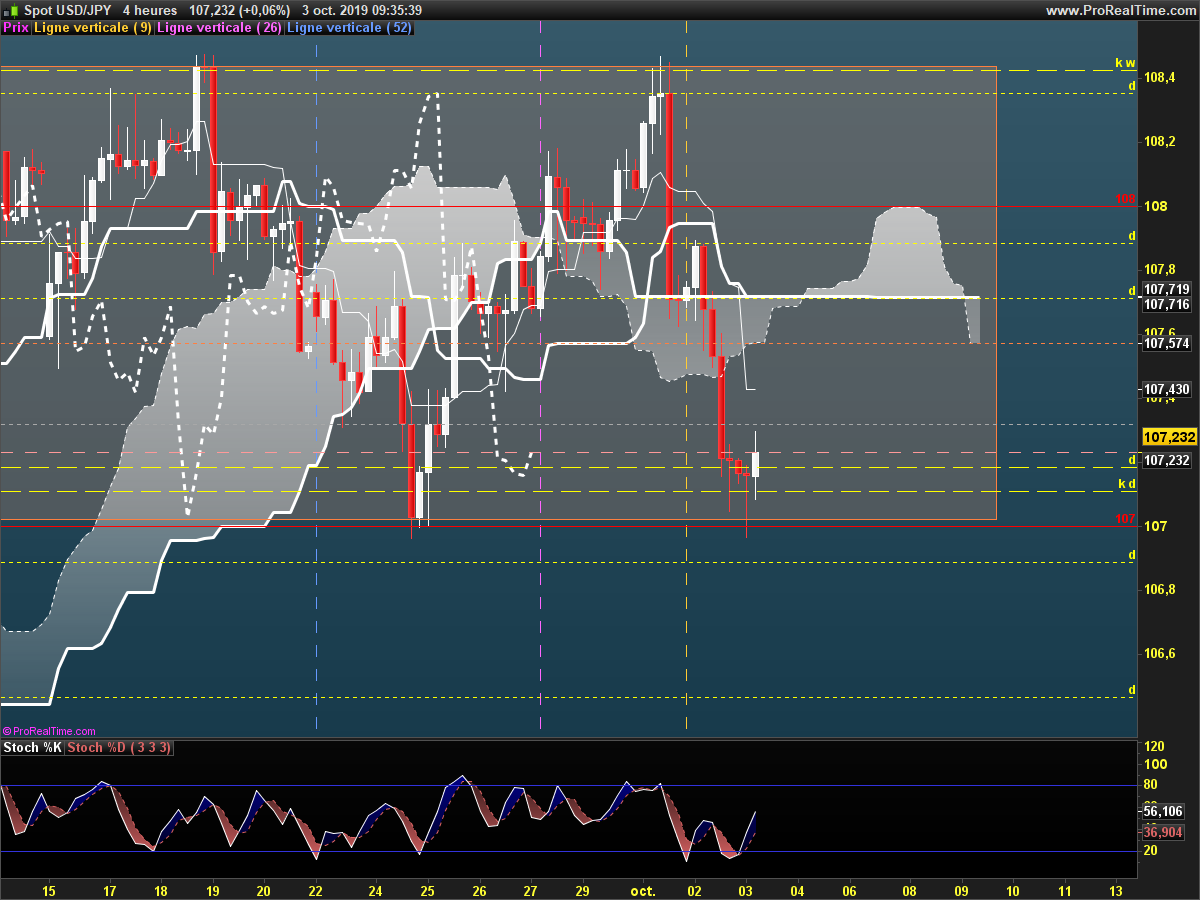The width and height of the screenshot is (1200, 900).
Task: Open the Spot USD/JPY instrument selector
Action: click(67, 10)
